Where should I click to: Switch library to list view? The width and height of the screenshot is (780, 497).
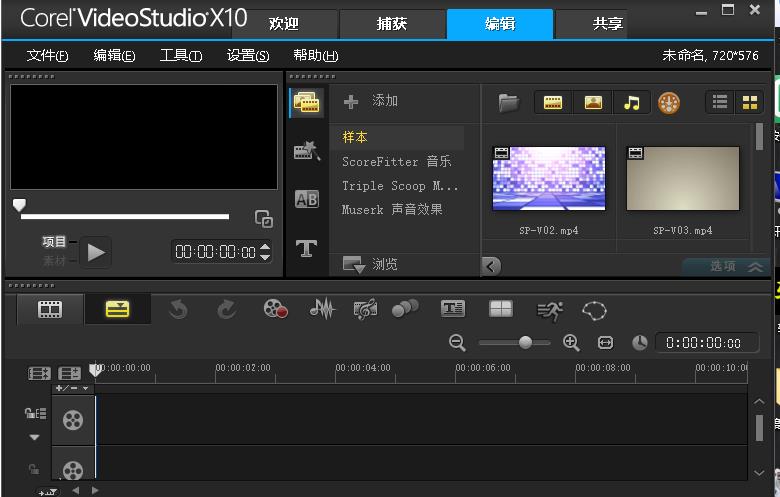coord(720,102)
